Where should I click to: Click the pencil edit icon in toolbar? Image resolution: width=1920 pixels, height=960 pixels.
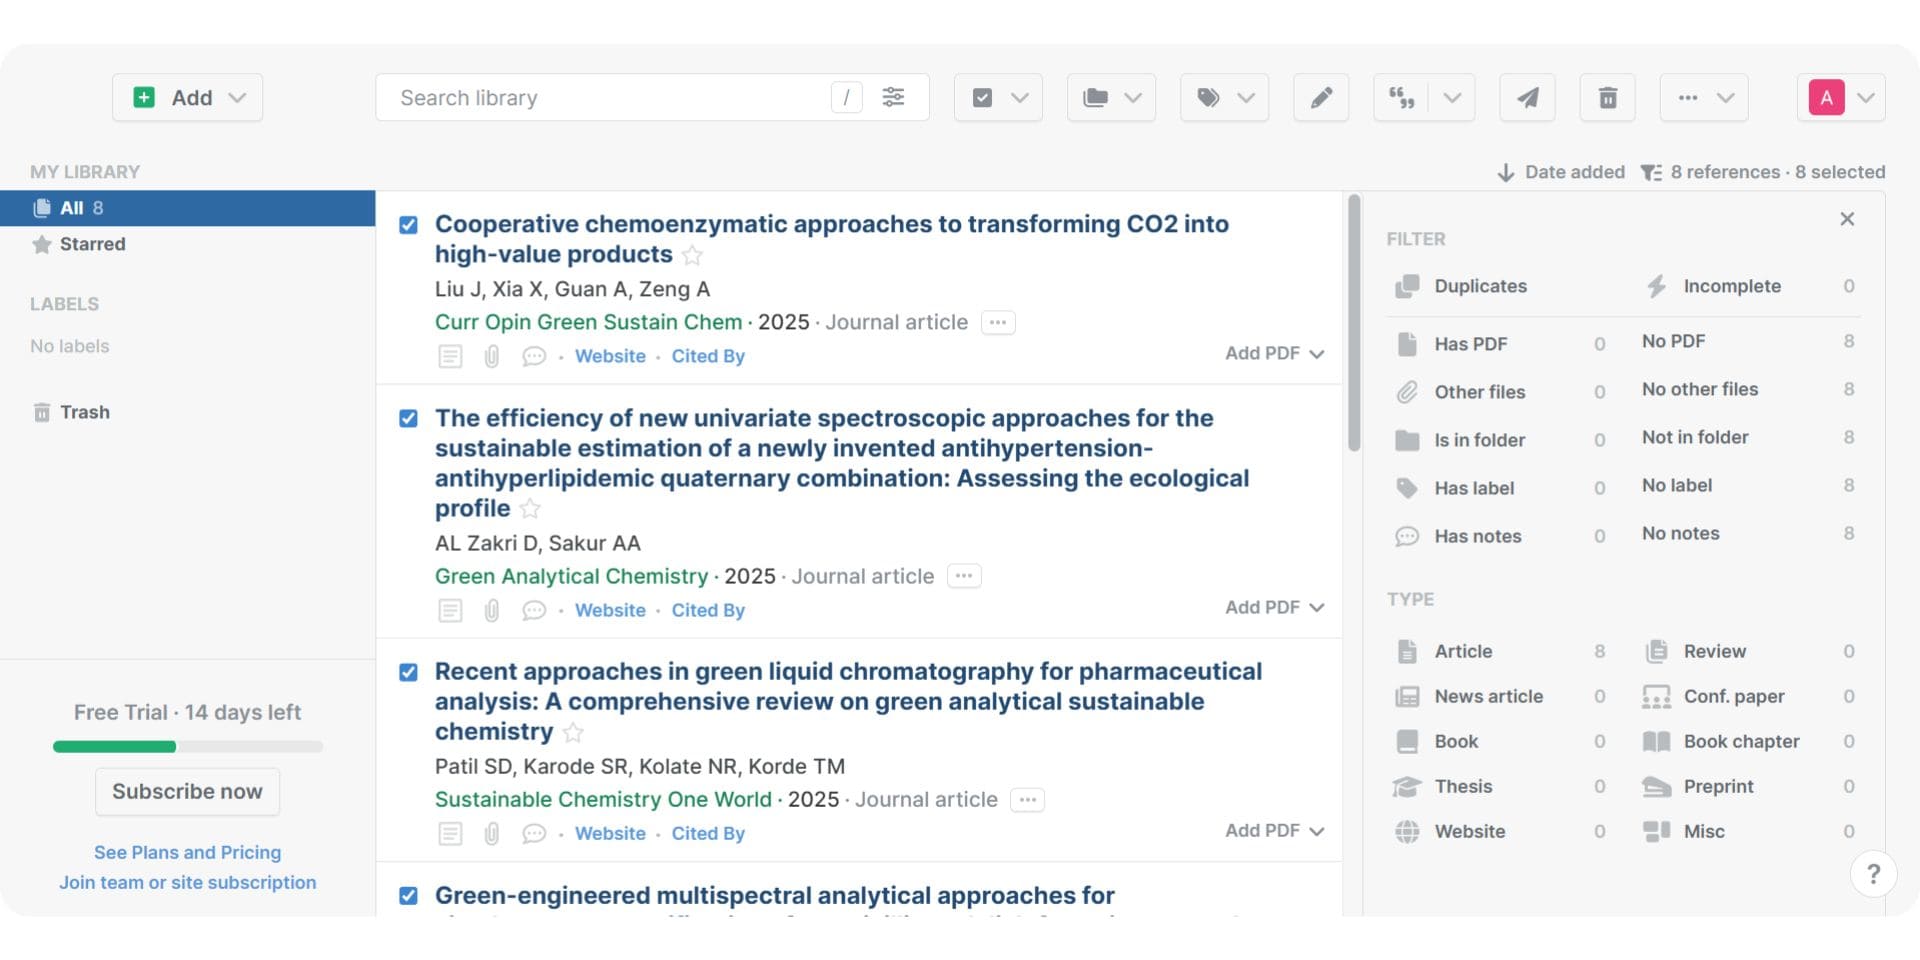point(1320,98)
